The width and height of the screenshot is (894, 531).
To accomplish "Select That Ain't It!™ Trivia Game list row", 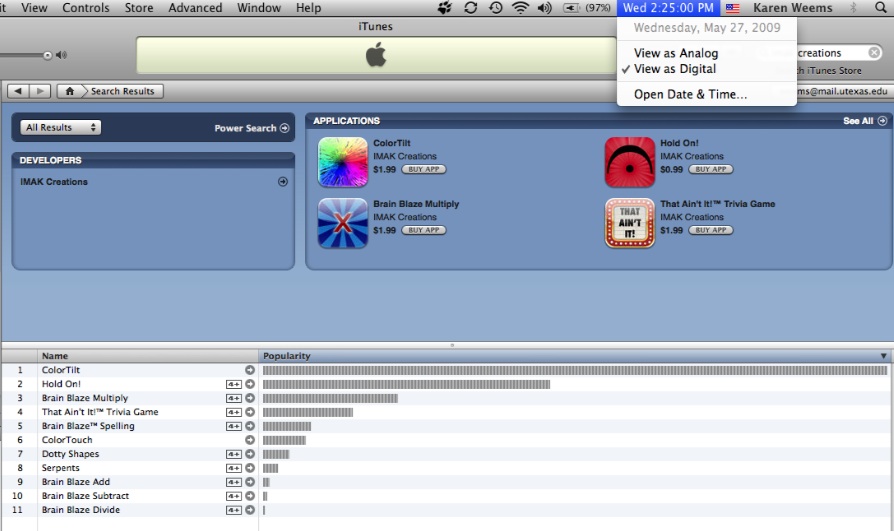I will (446, 412).
